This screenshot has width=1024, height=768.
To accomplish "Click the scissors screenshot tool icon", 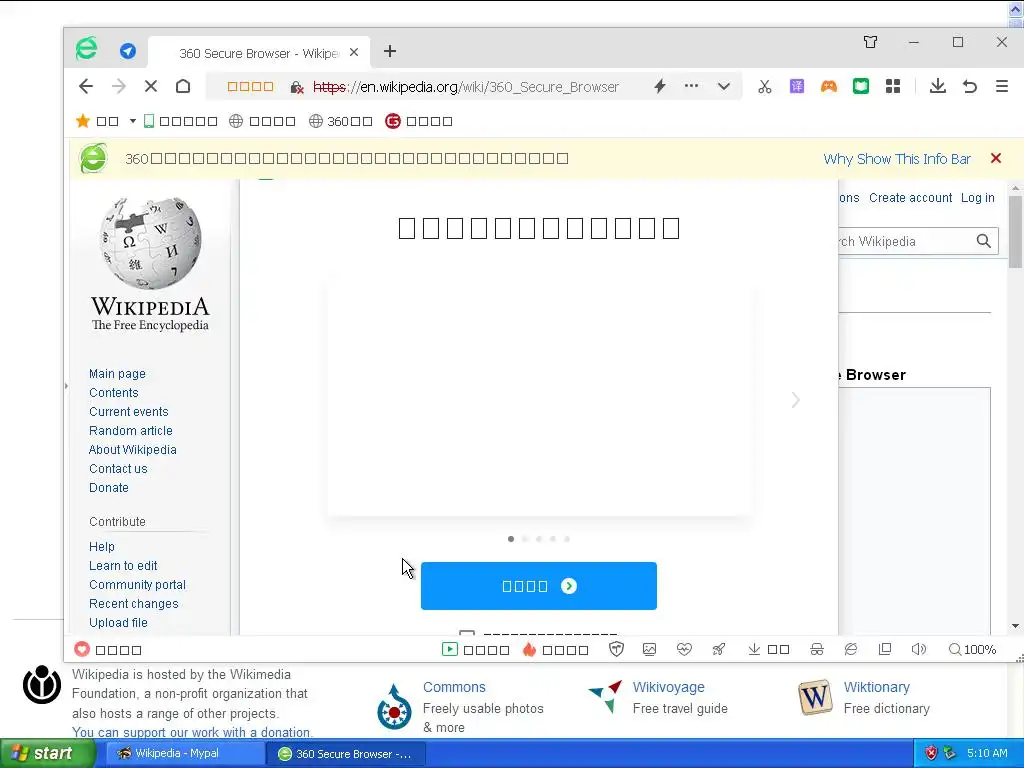I will [765, 86].
